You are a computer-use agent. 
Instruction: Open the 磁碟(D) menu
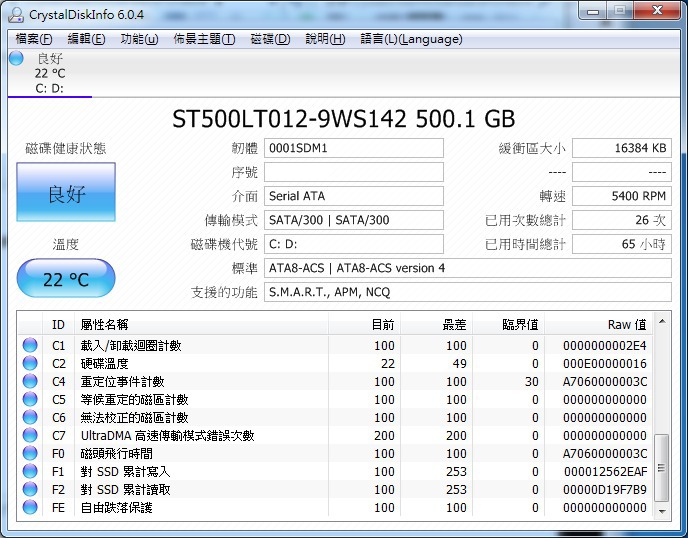pyautogui.click(x=270, y=39)
